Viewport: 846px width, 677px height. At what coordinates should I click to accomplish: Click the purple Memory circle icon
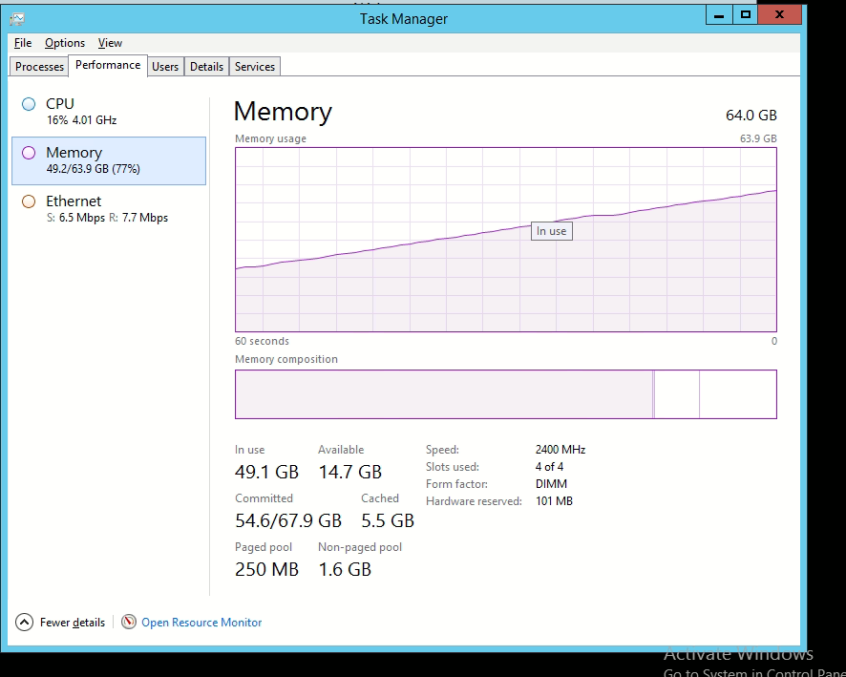[x=29, y=153]
